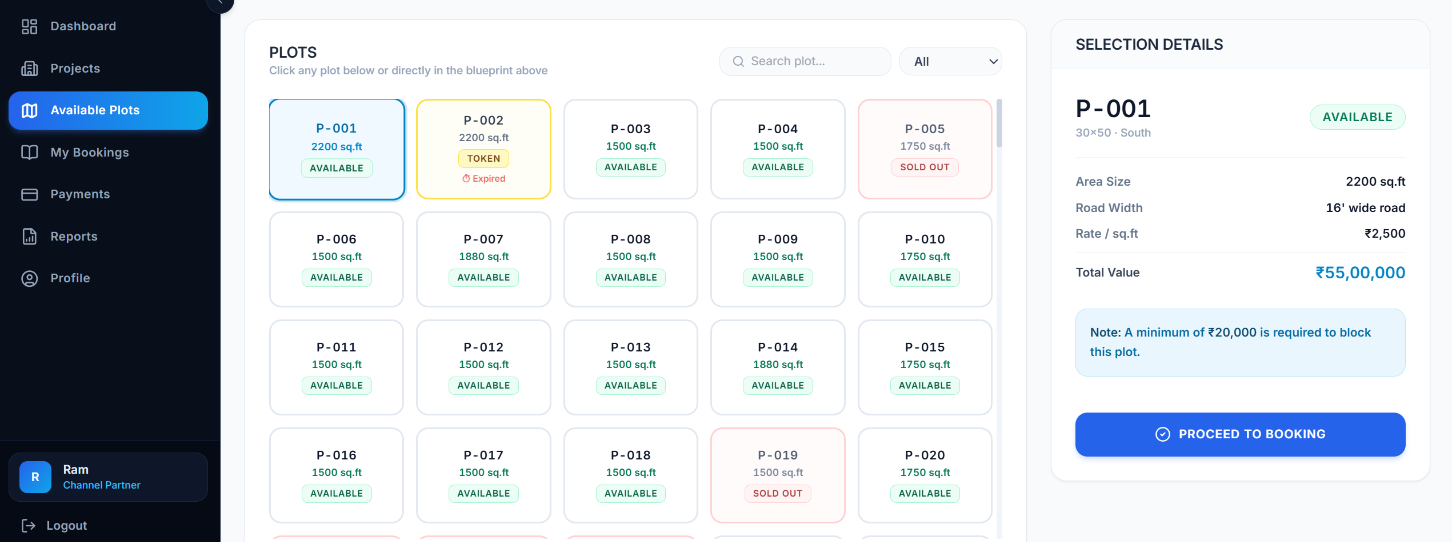Click the Reports document icon
Viewport: 1452px width, 542px height.
click(30, 236)
